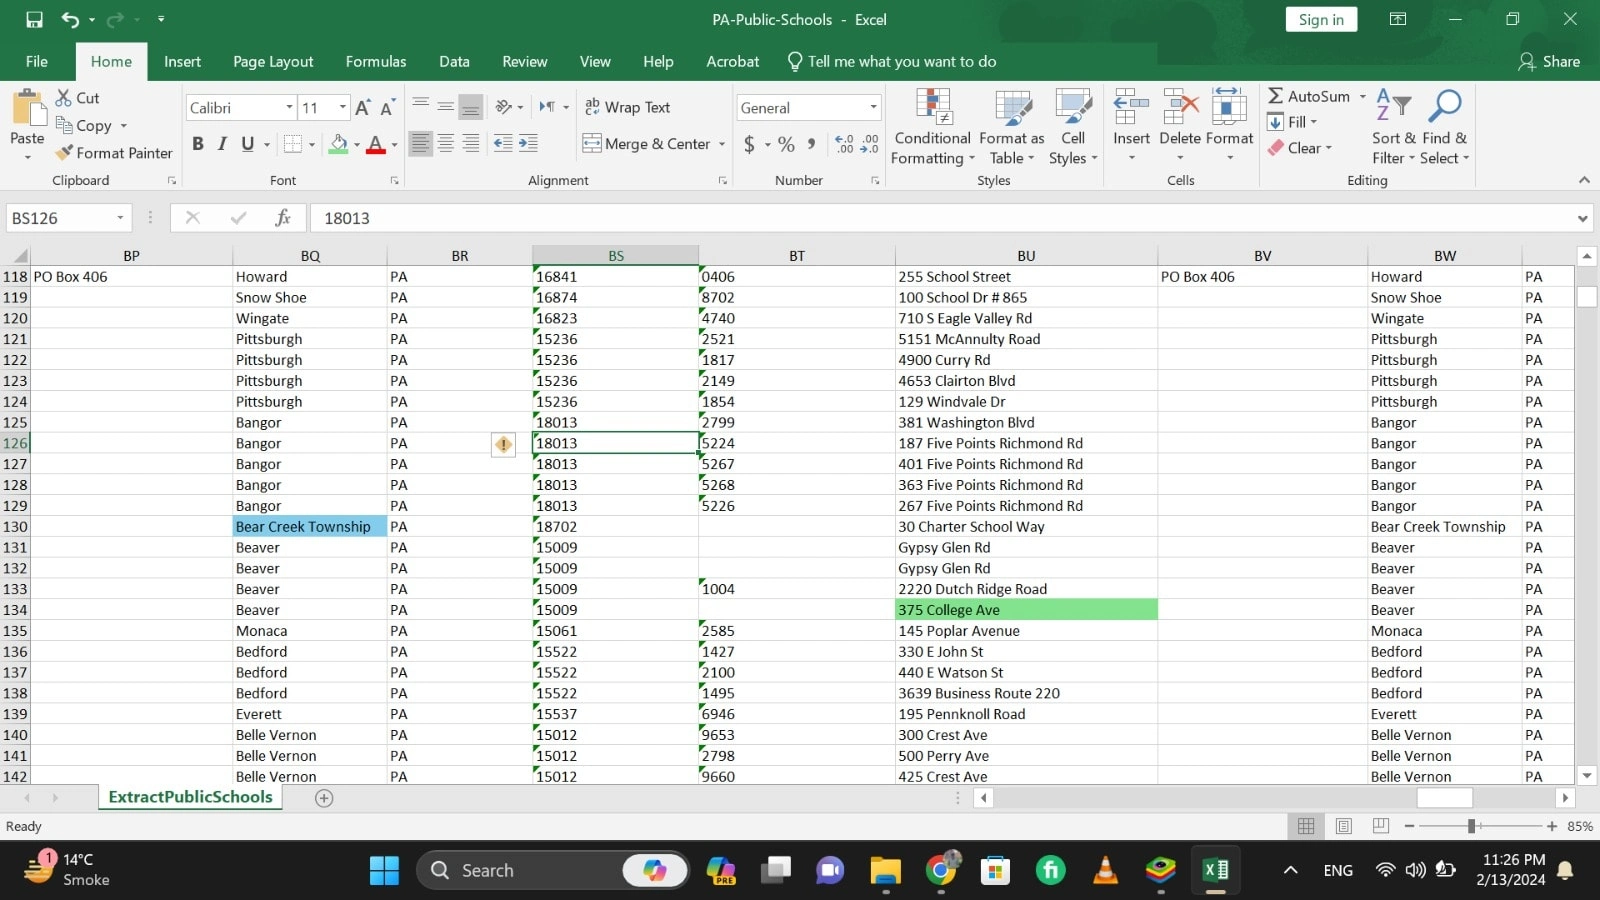This screenshot has height=900, width=1600.
Task: Click the Decrease Decimal icon
Action: click(x=869, y=144)
